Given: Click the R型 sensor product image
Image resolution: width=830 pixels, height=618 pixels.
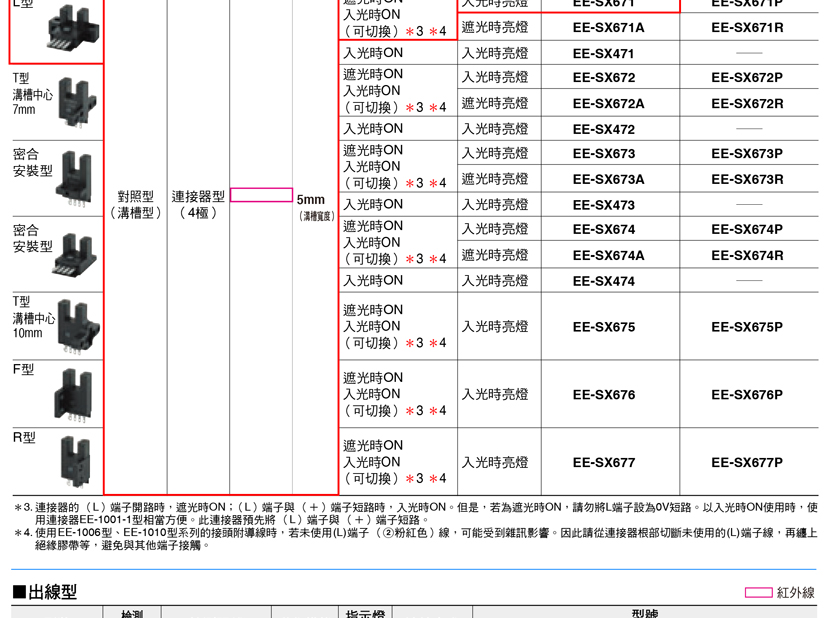Looking at the screenshot, I should (x=75, y=463).
